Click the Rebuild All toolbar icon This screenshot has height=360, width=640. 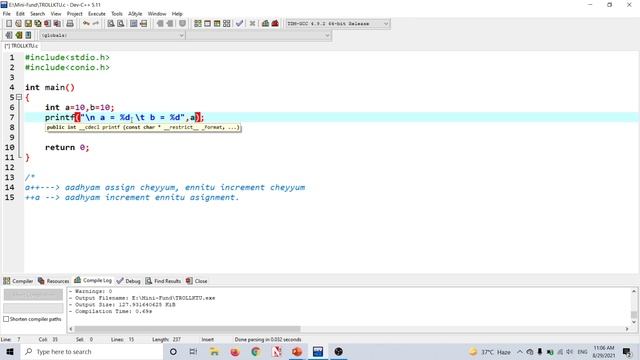[227, 24]
